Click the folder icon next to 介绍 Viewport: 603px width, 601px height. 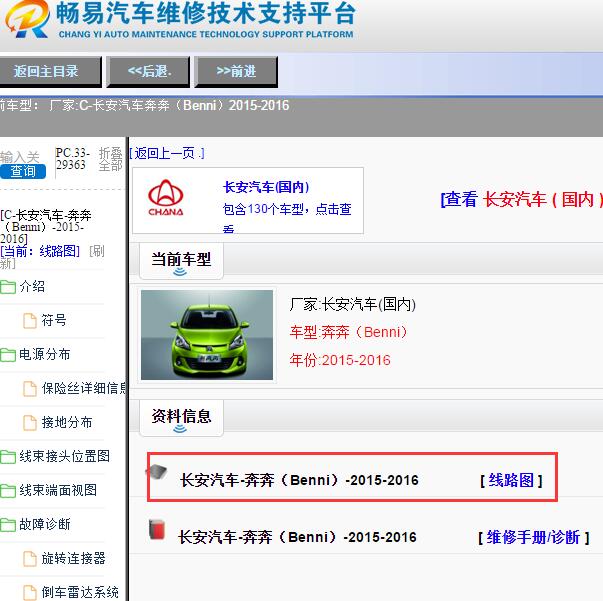[x=8, y=287]
